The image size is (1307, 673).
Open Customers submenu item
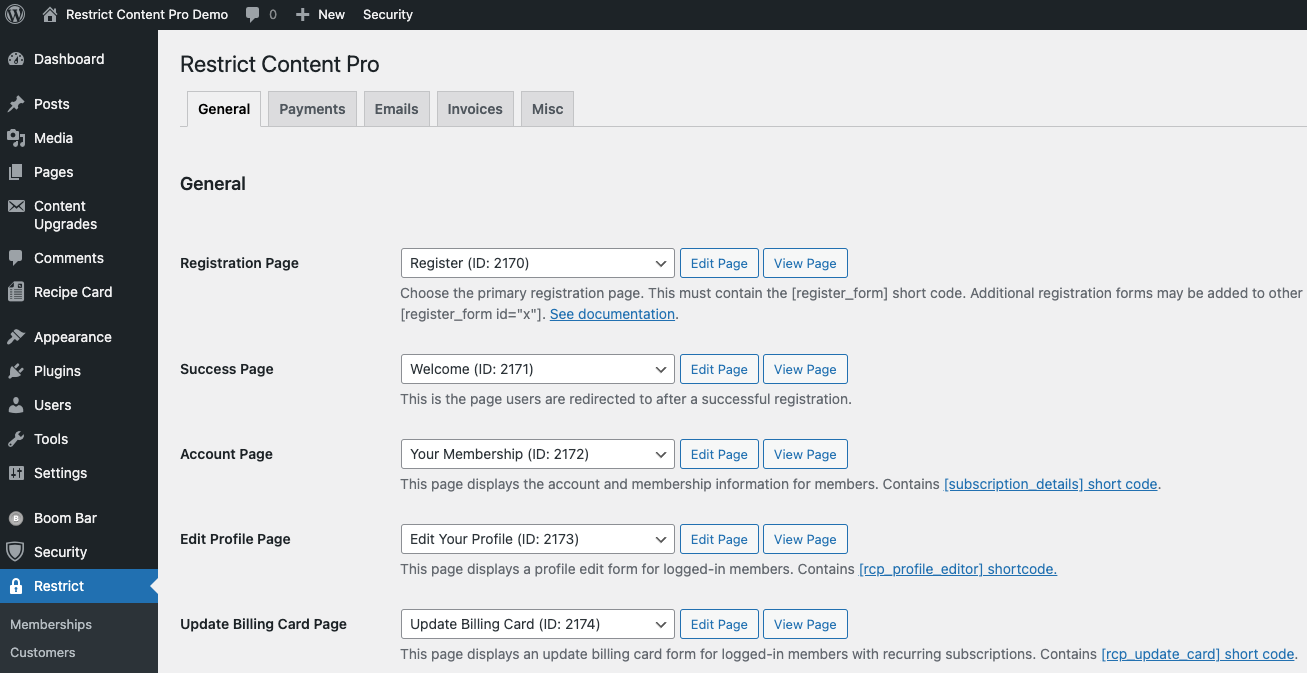pos(43,652)
